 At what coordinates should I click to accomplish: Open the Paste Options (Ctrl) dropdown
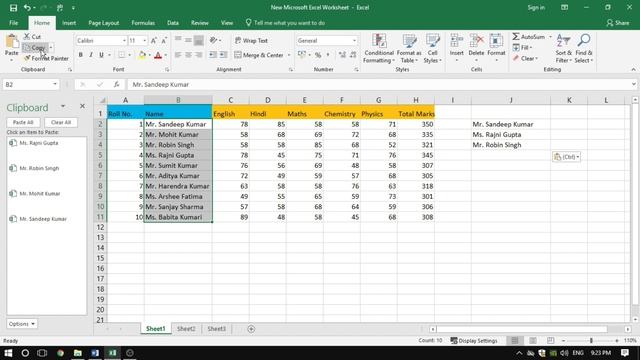(566, 157)
